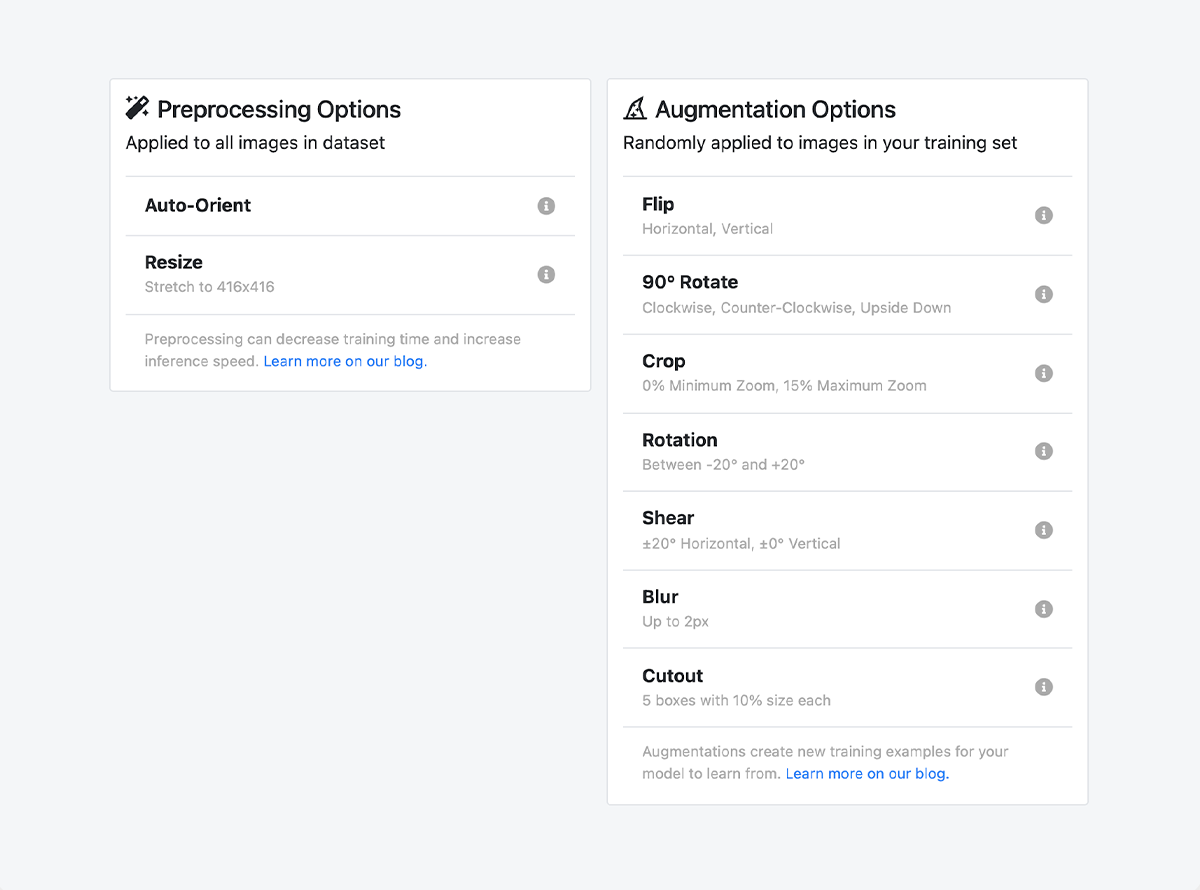Open the Blur info icon

point(1044,609)
